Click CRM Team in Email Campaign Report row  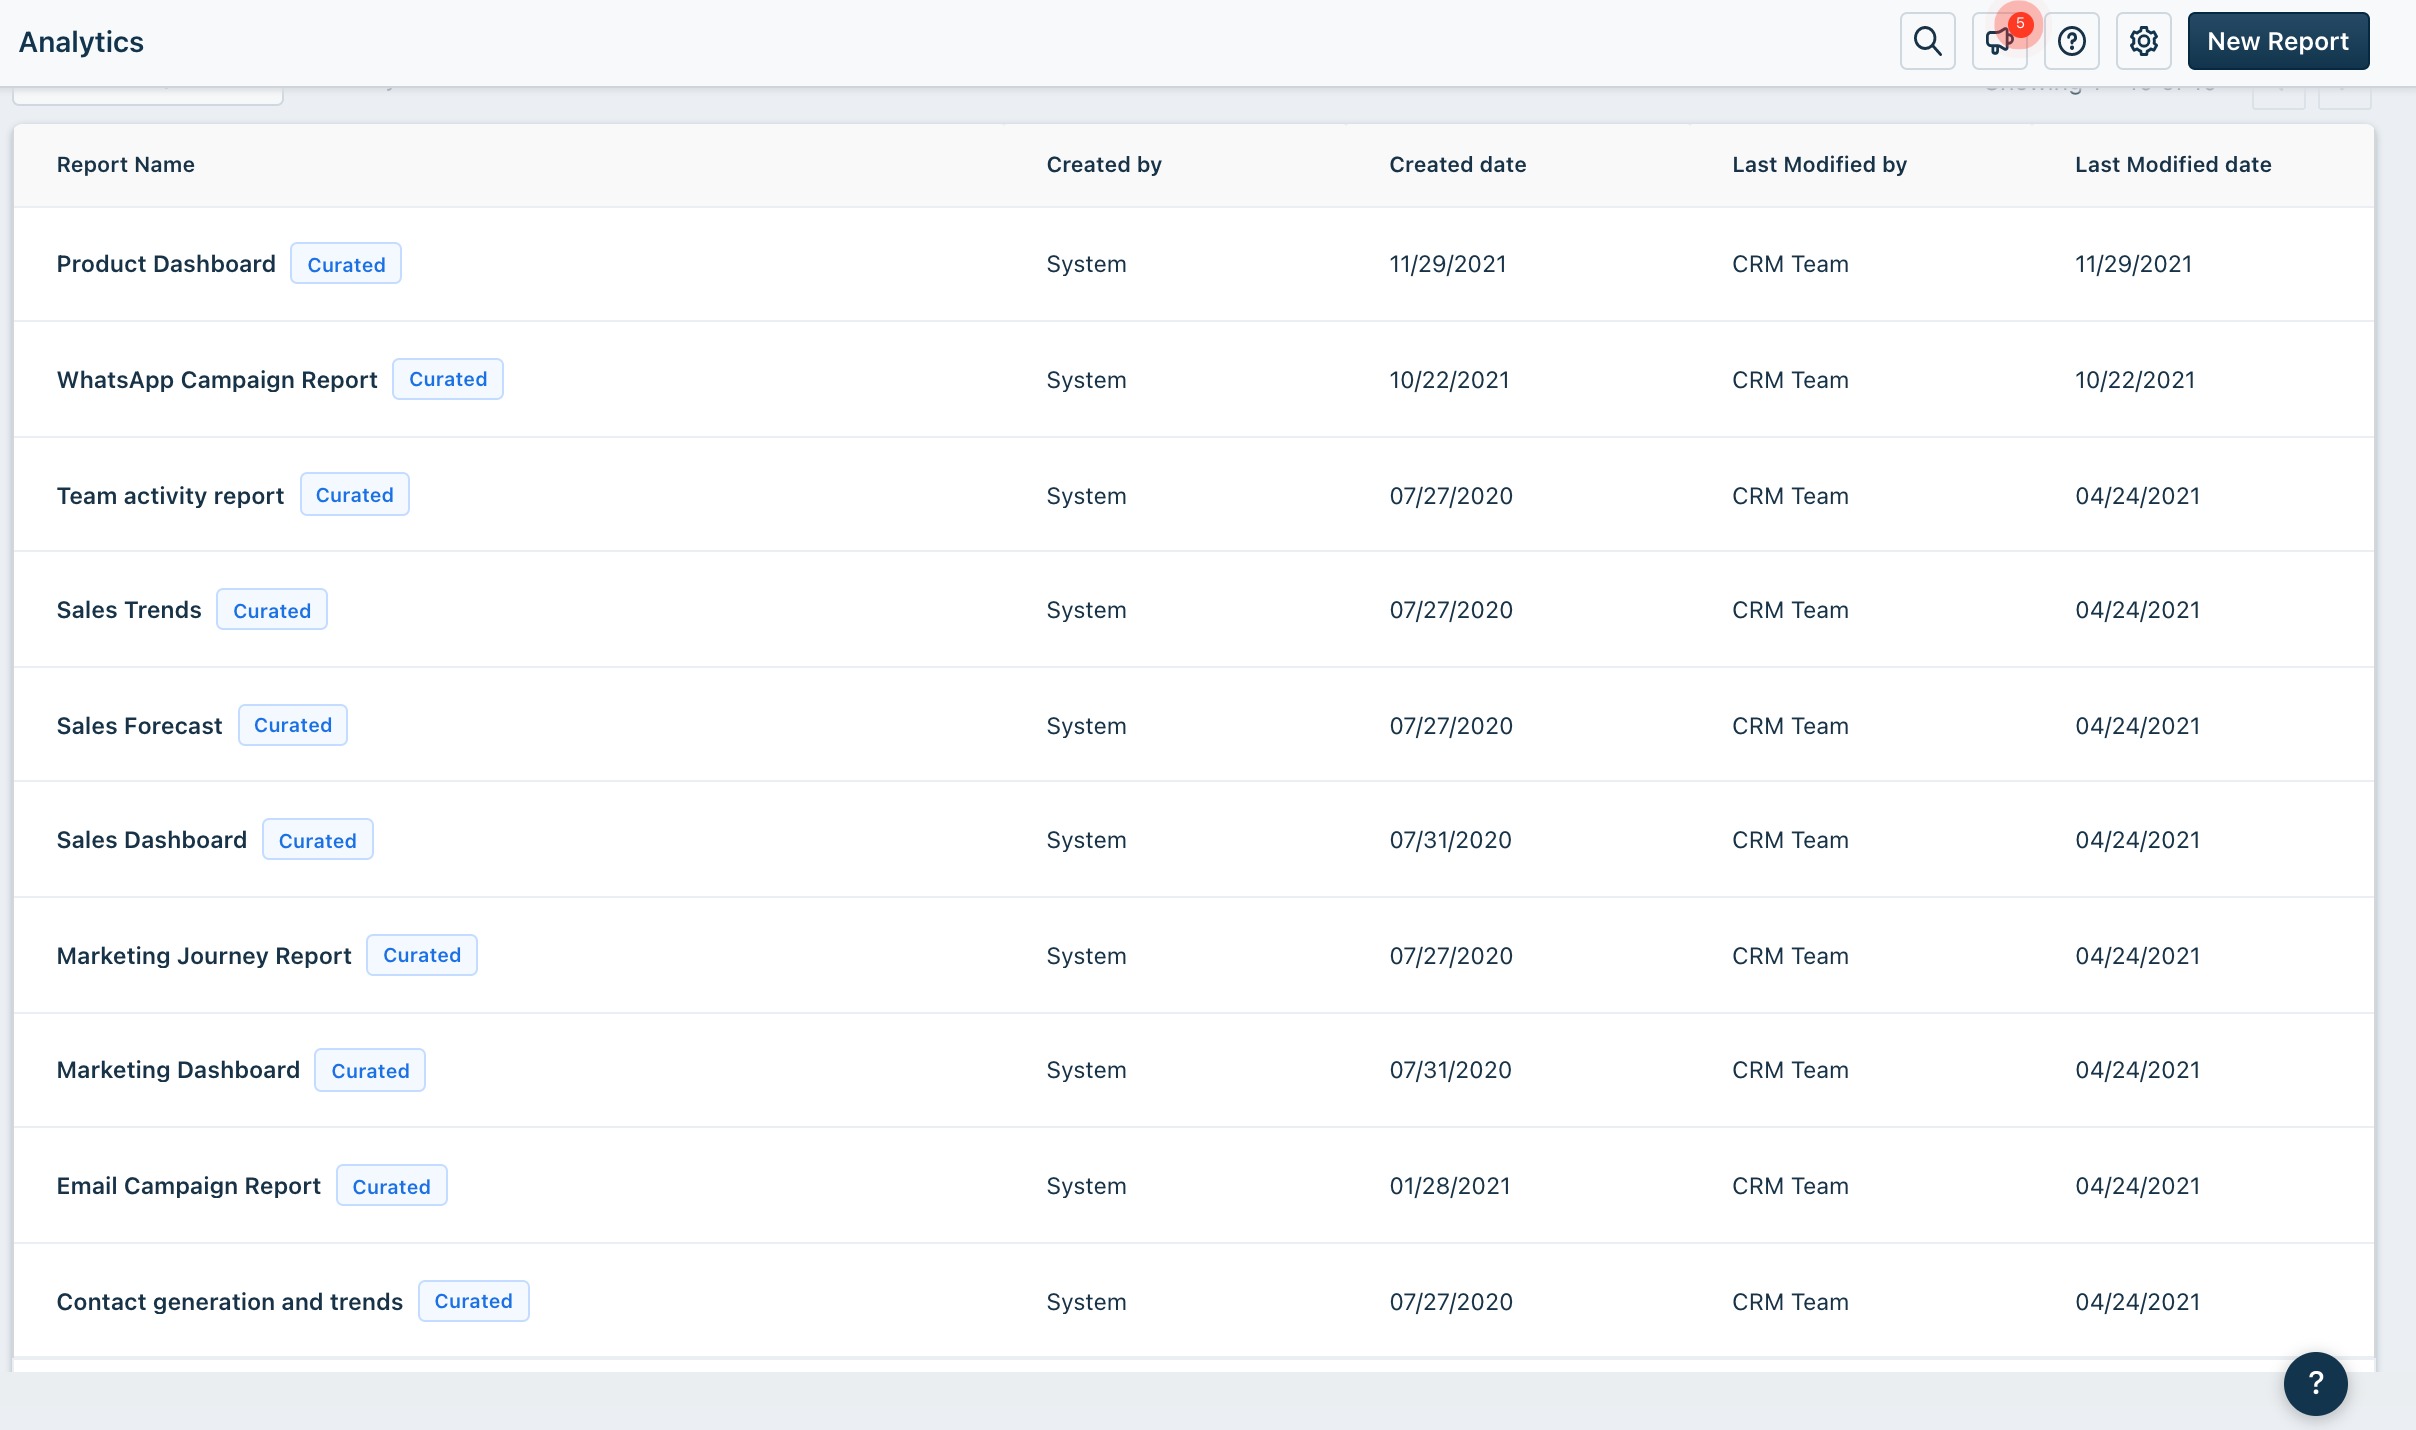click(1791, 1186)
